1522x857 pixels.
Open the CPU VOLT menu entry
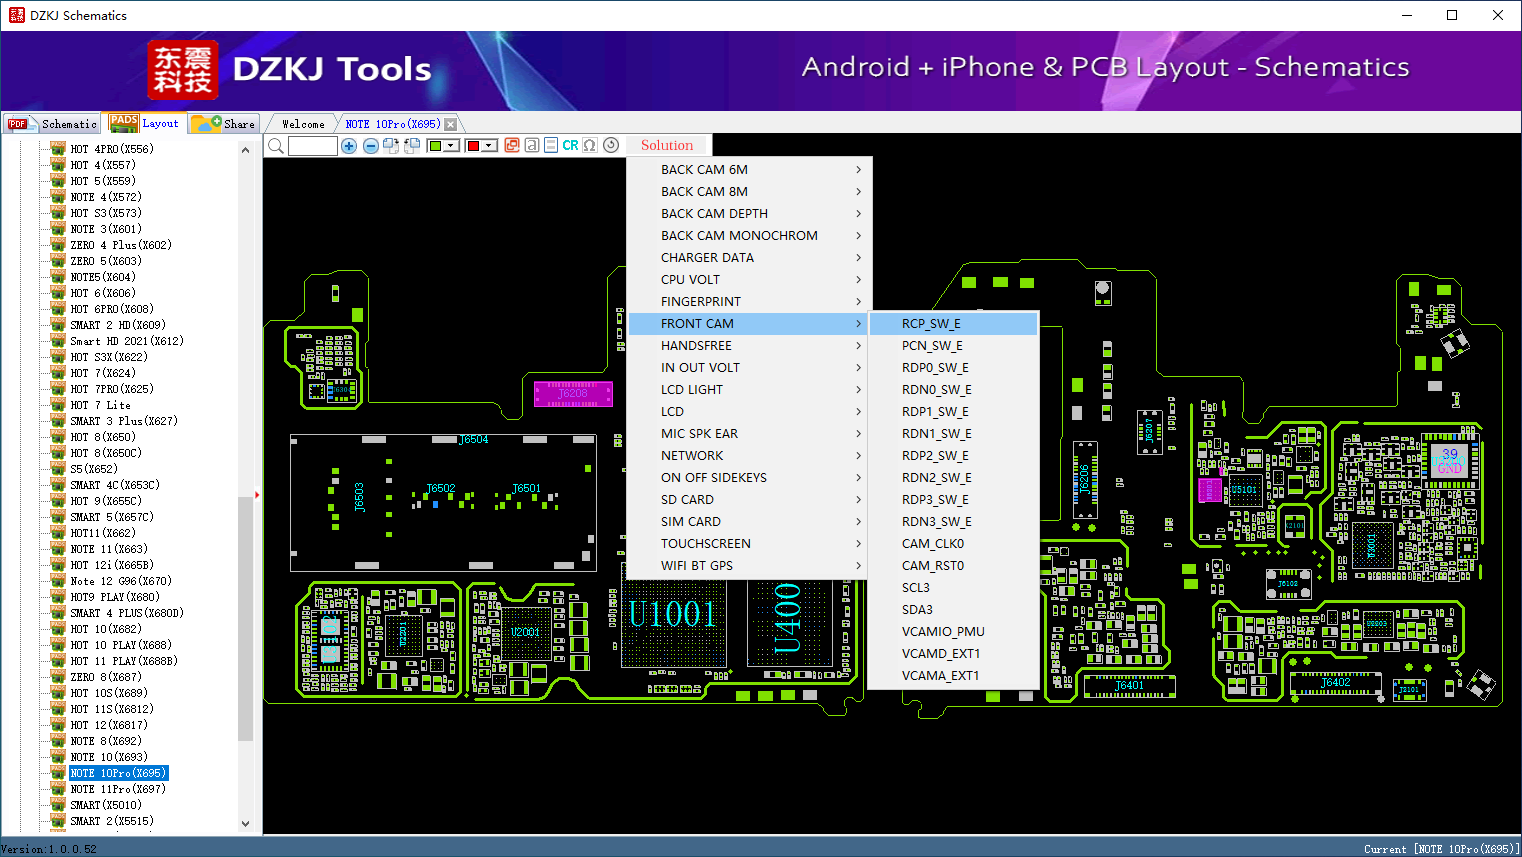coord(749,280)
